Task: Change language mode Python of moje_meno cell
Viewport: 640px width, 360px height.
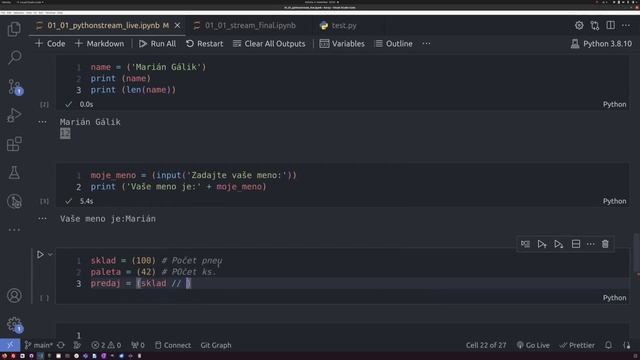Action: [614, 201]
